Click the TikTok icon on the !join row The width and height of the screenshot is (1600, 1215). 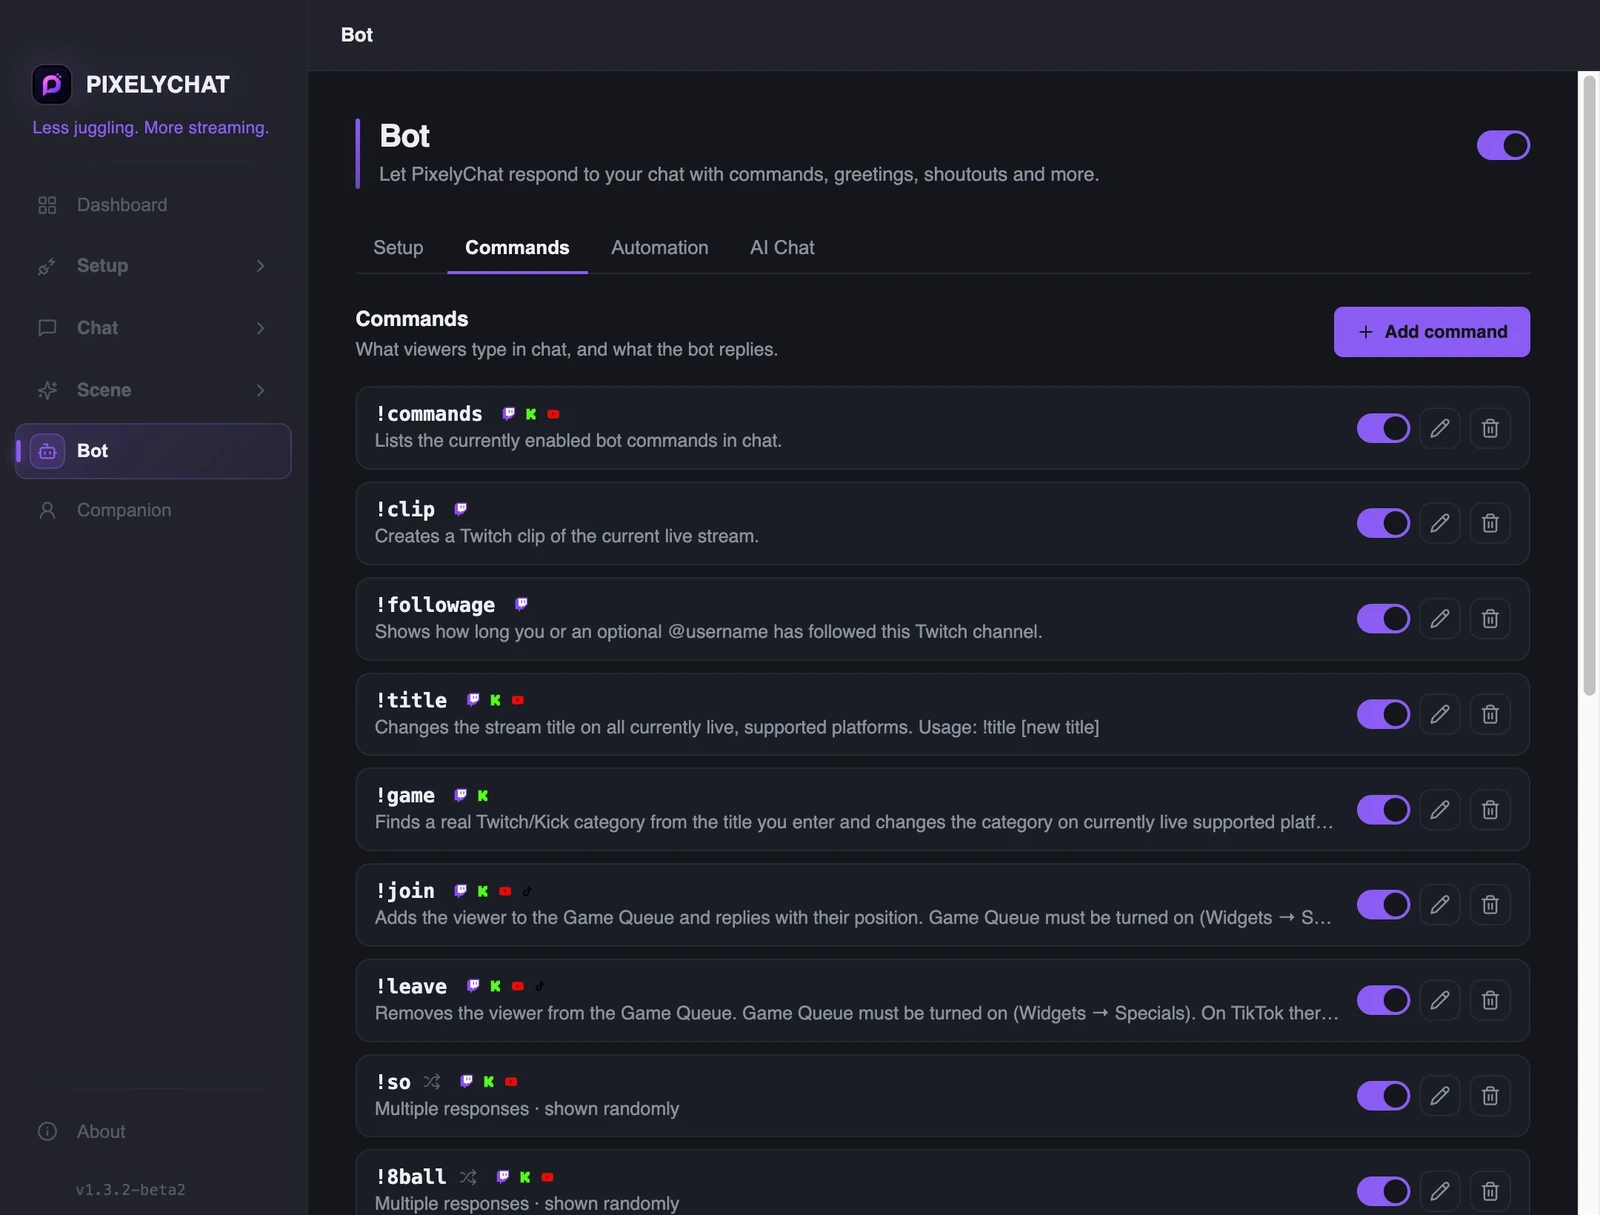(x=527, y=891)
